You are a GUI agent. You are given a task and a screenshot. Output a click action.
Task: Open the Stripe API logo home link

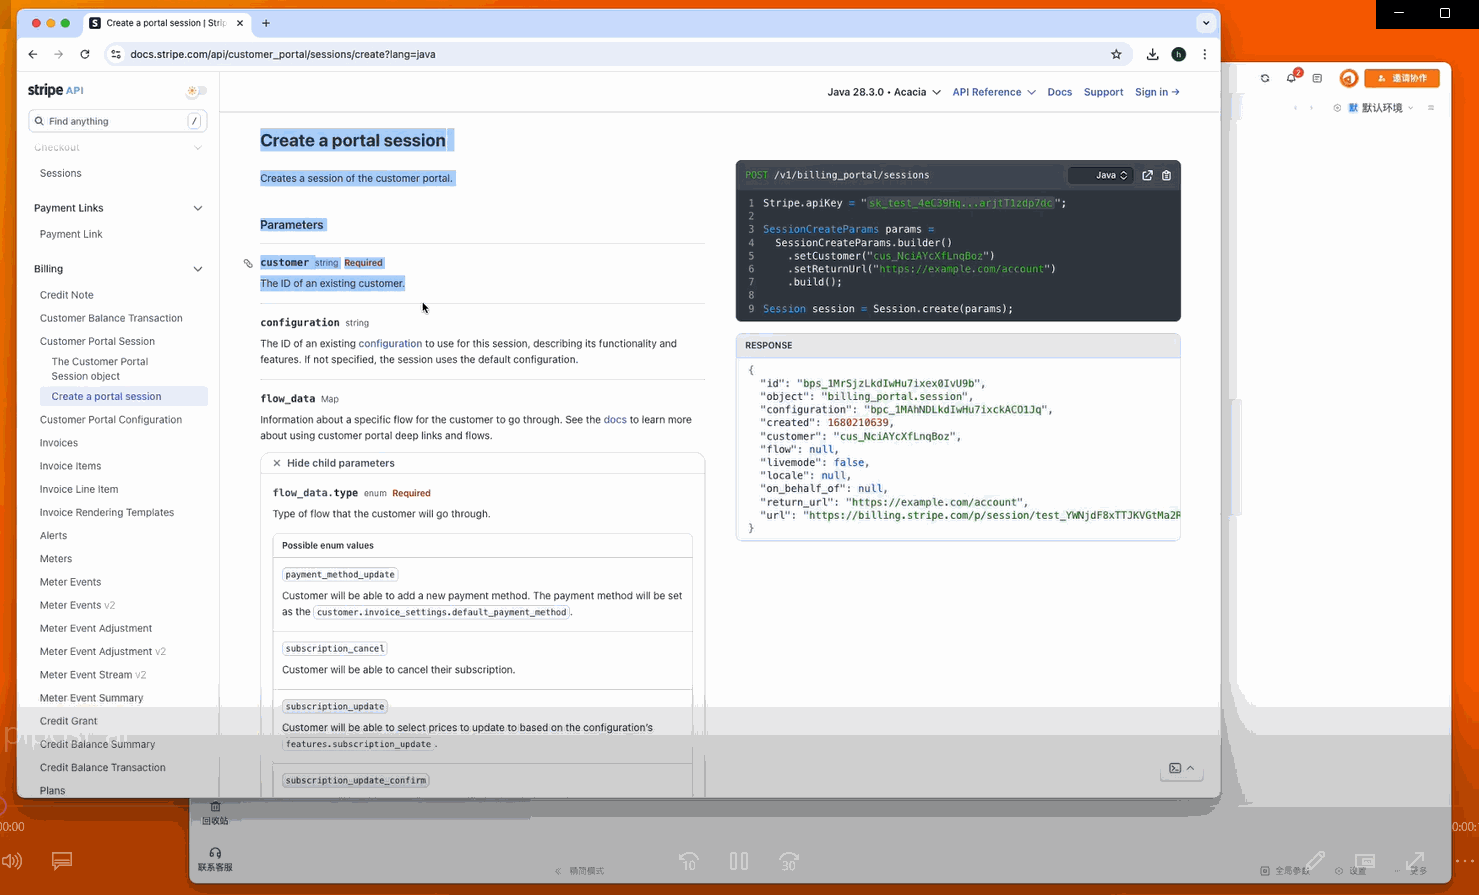click(x=55, y=90)
